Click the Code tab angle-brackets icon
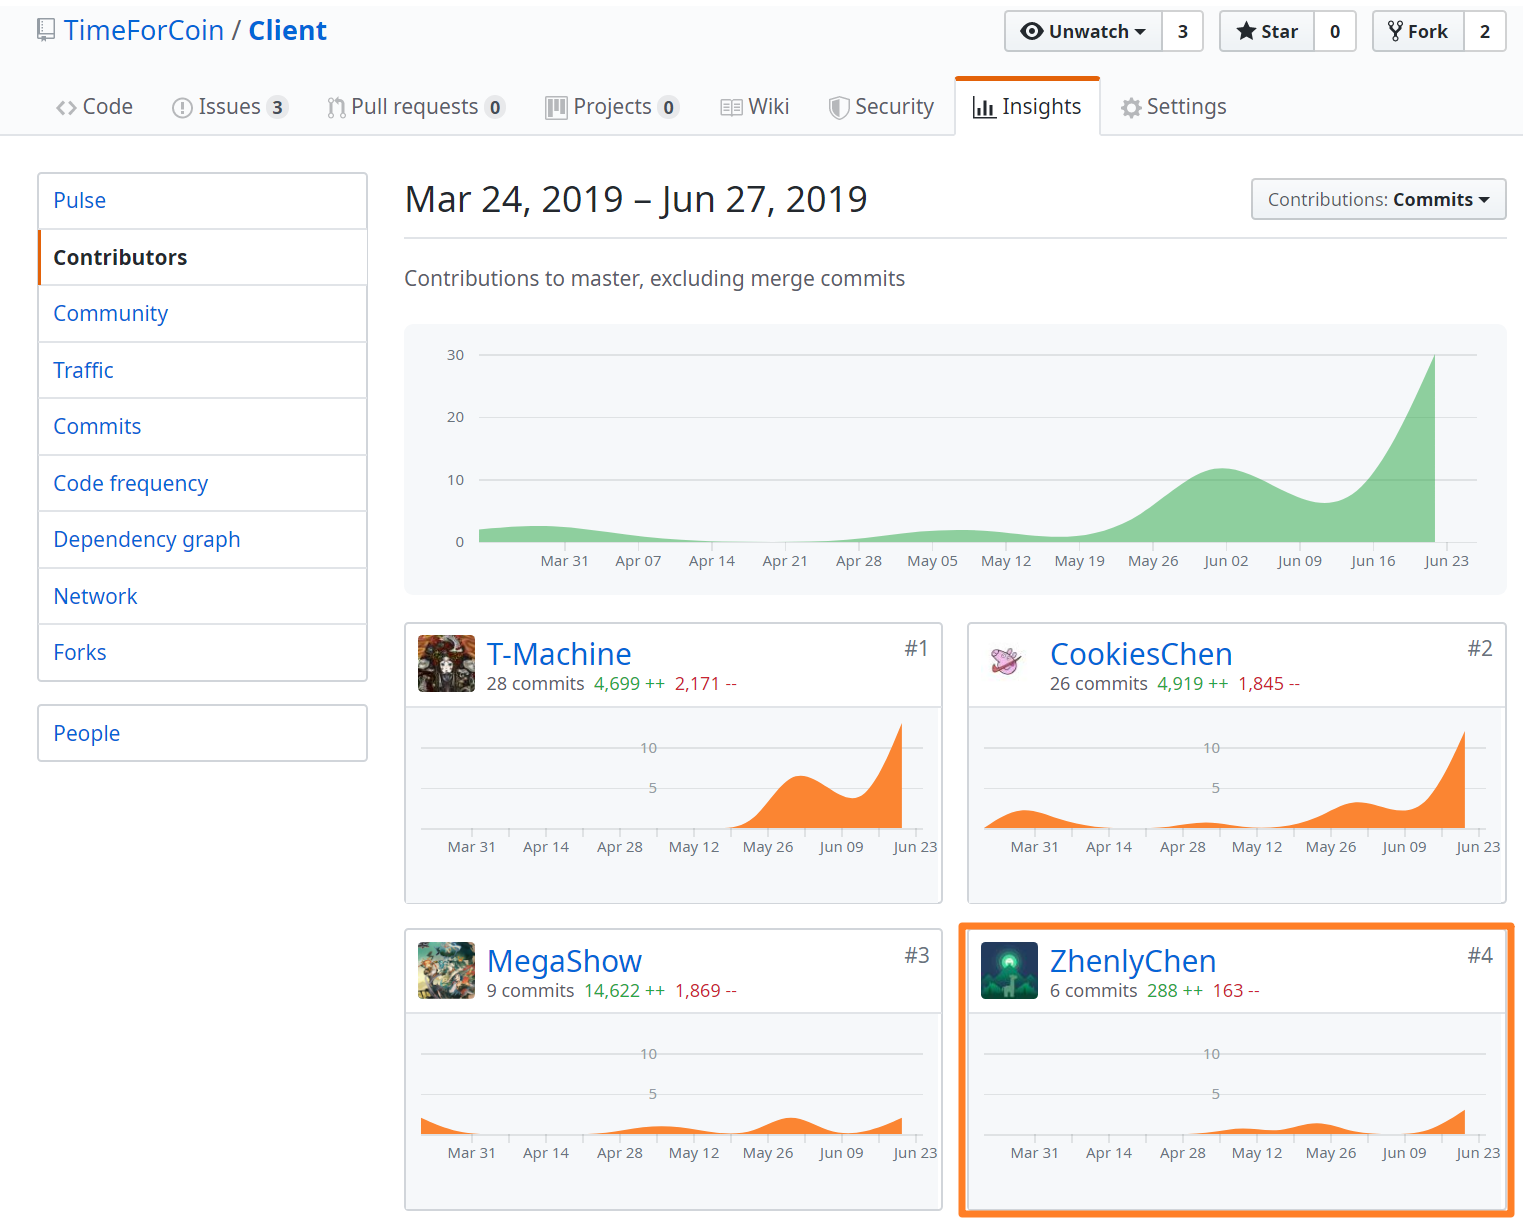 66,108
